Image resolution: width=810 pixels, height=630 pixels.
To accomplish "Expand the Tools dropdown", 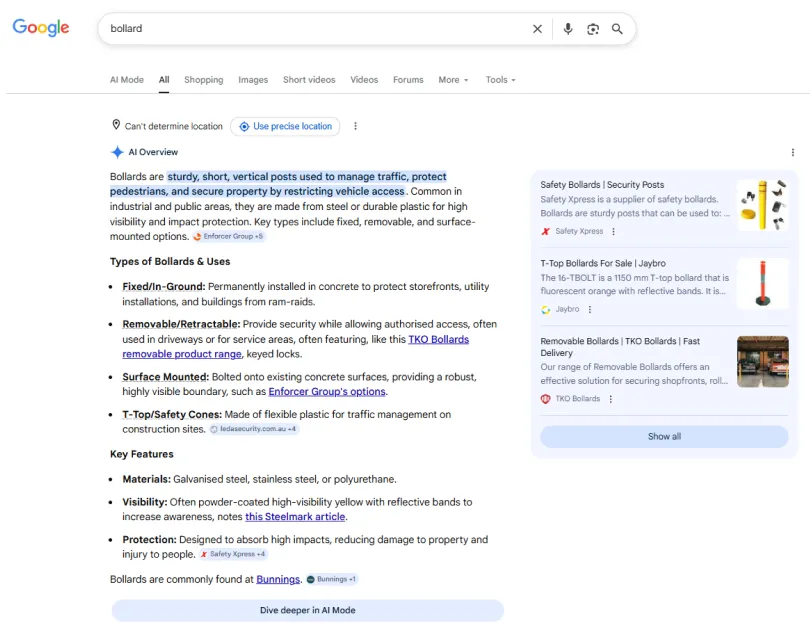I will [x=500, y=80].
